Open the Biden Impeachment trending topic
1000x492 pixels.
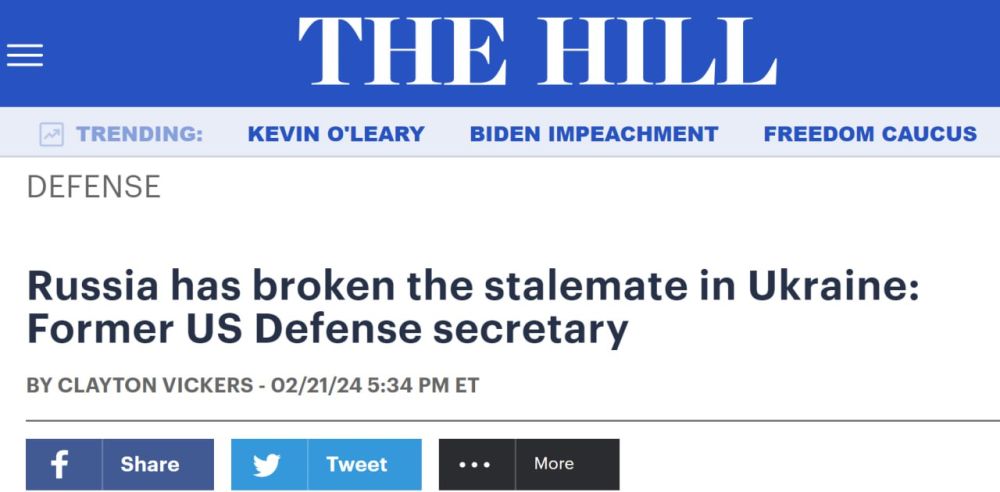tap(594, 134)
